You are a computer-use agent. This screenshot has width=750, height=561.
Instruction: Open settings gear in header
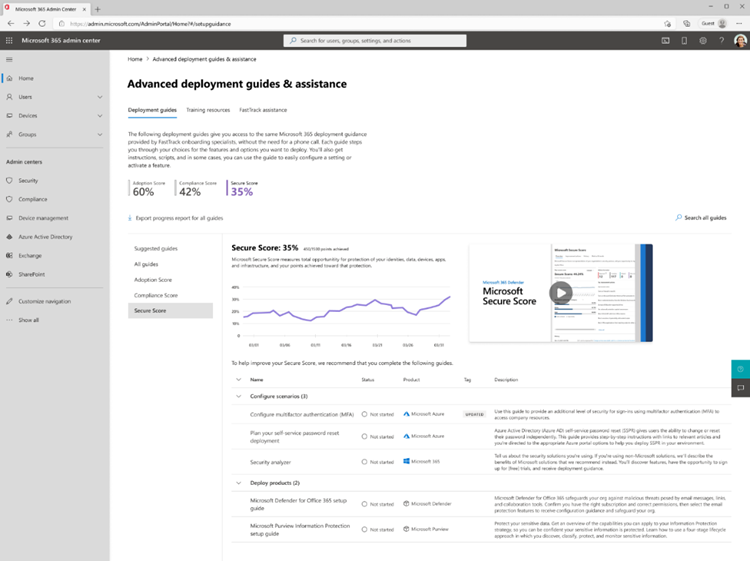point(703,41)
